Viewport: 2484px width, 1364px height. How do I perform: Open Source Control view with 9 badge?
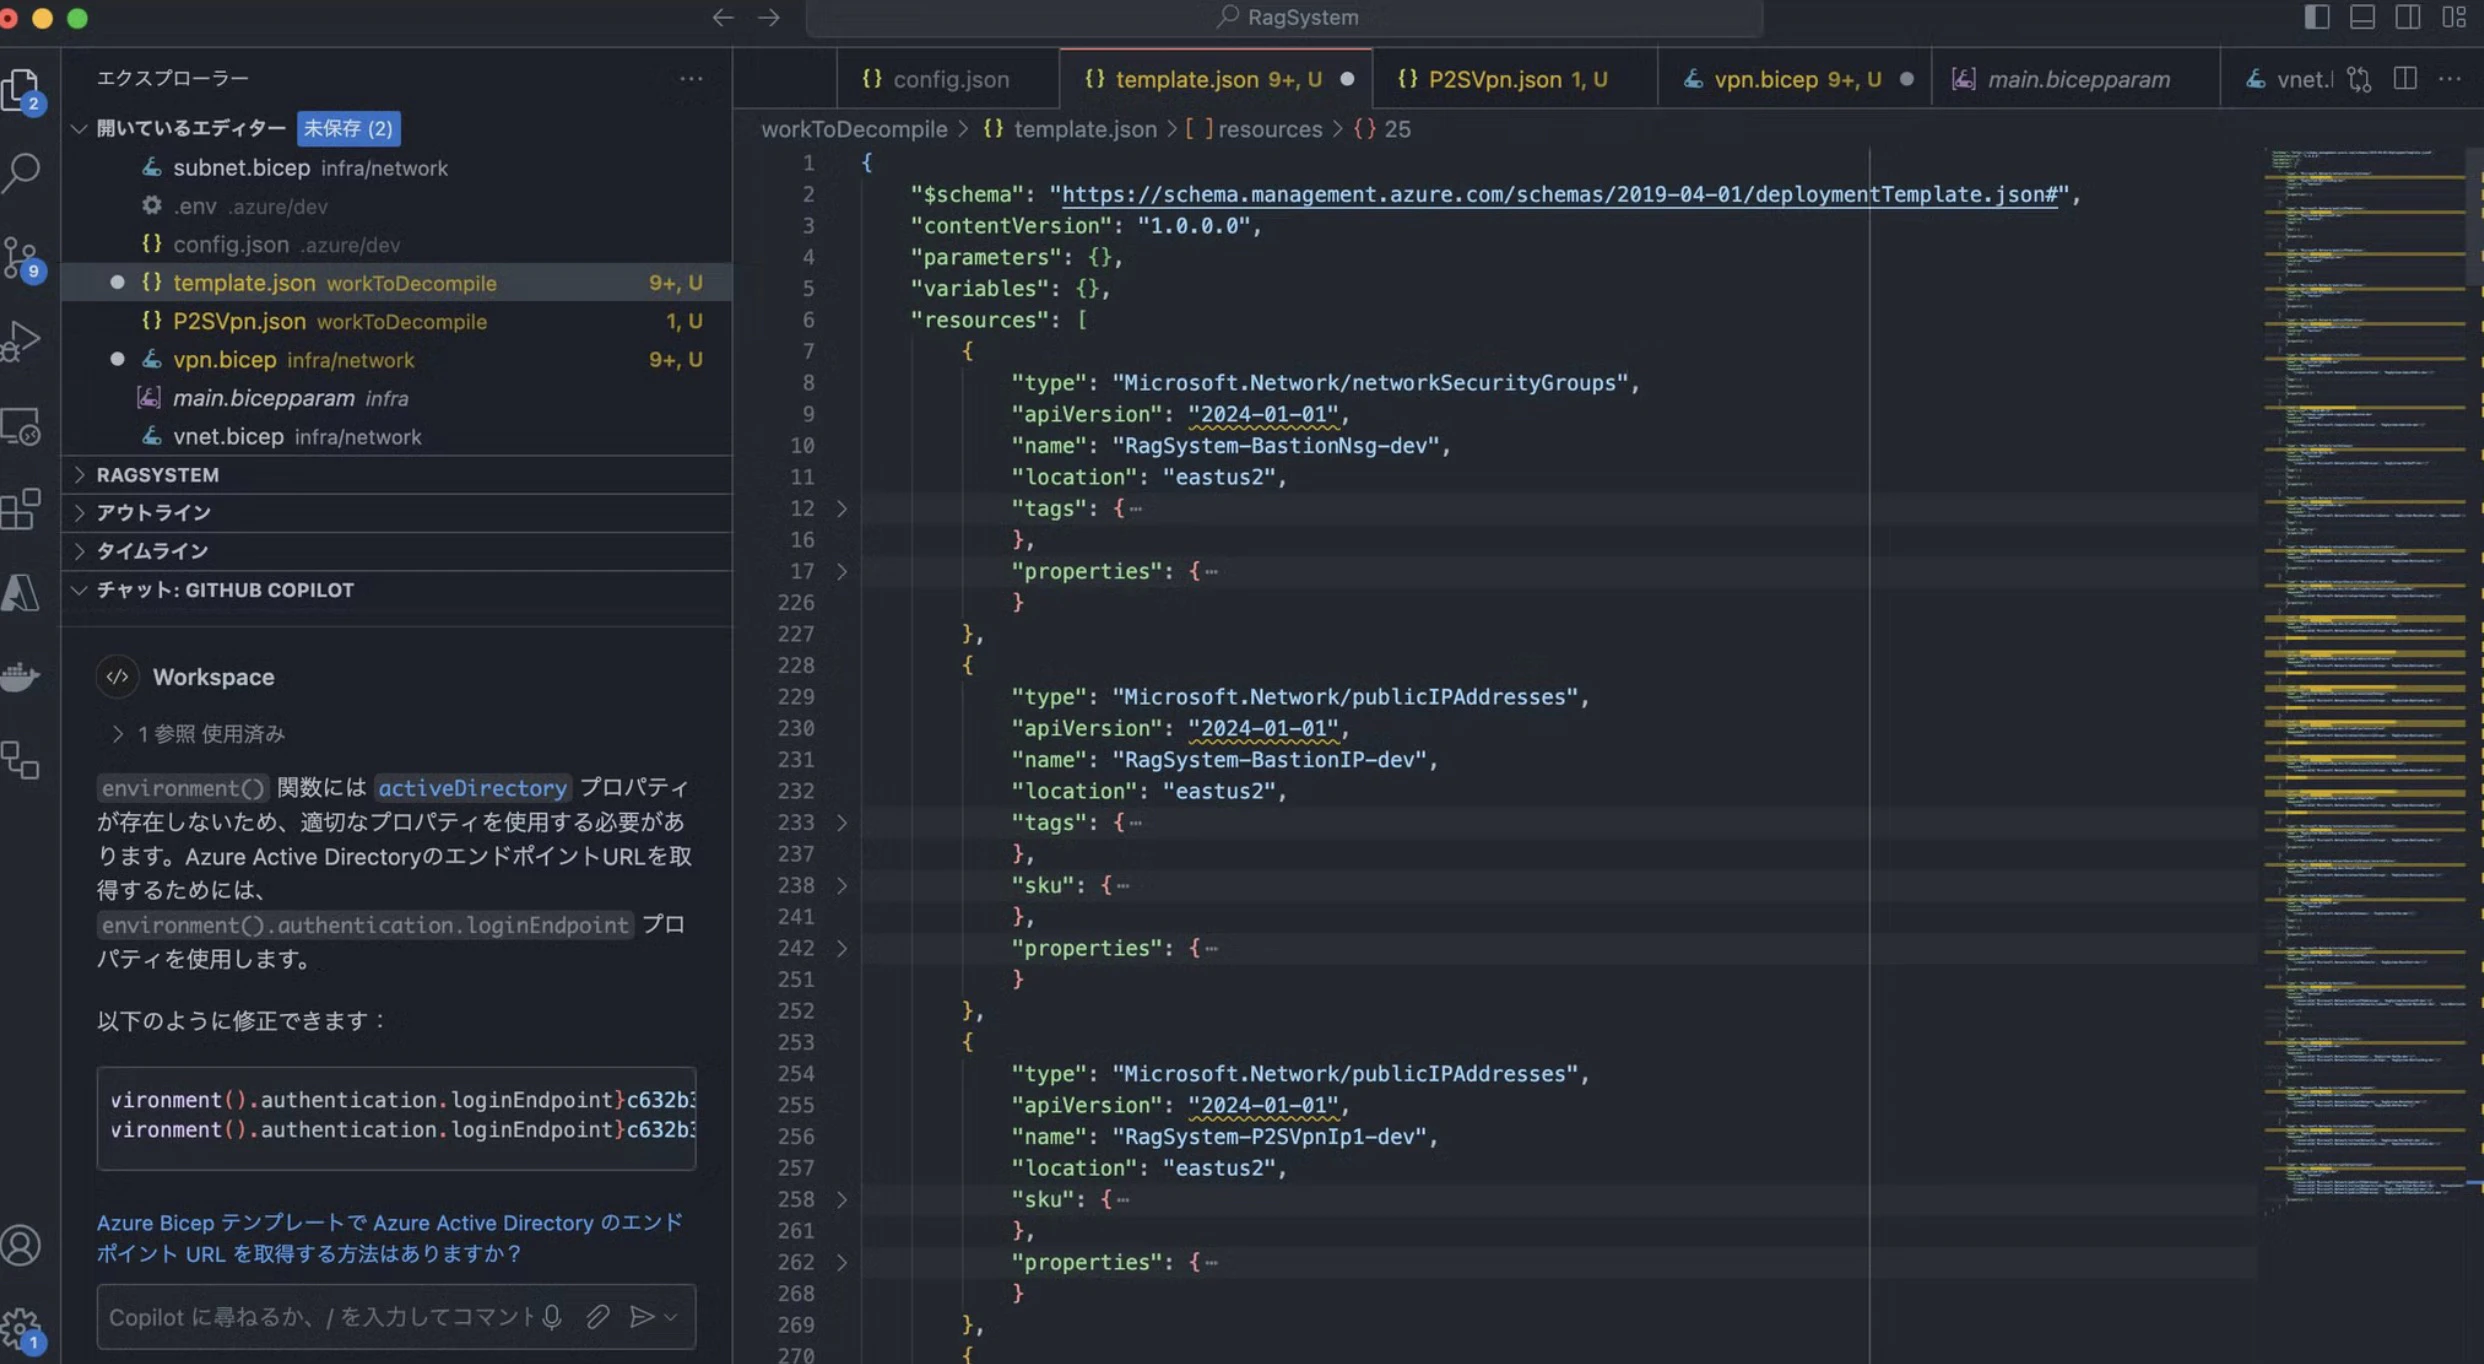[x=22, y=258]
